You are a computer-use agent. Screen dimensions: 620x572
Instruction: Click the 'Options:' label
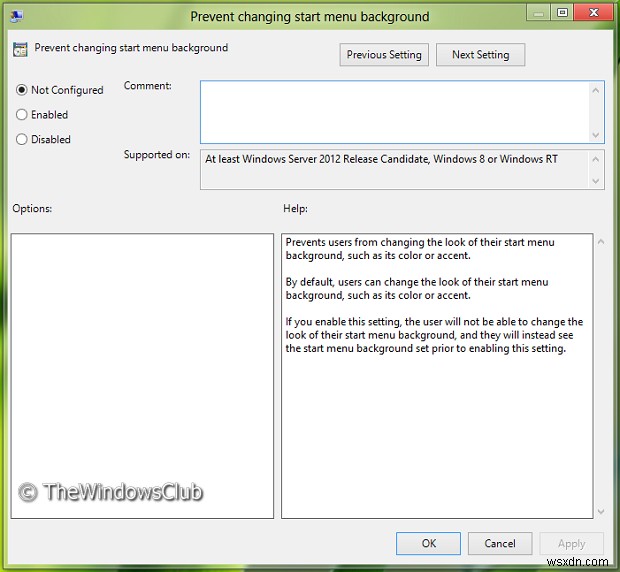[x=32, y=208]
